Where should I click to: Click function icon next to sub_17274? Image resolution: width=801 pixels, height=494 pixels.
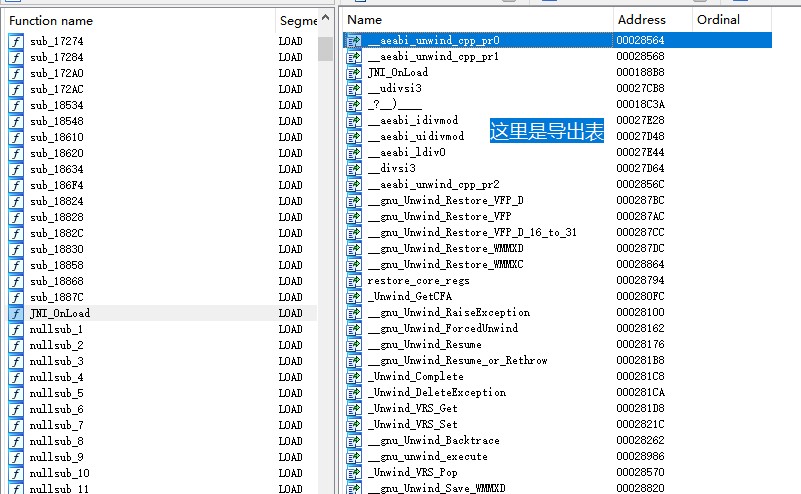(x=16, y=41)
